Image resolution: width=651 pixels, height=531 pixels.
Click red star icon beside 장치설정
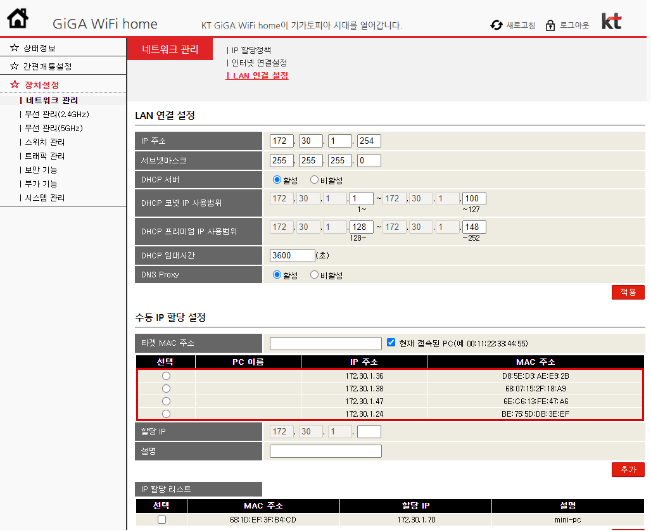click(14, 85)
